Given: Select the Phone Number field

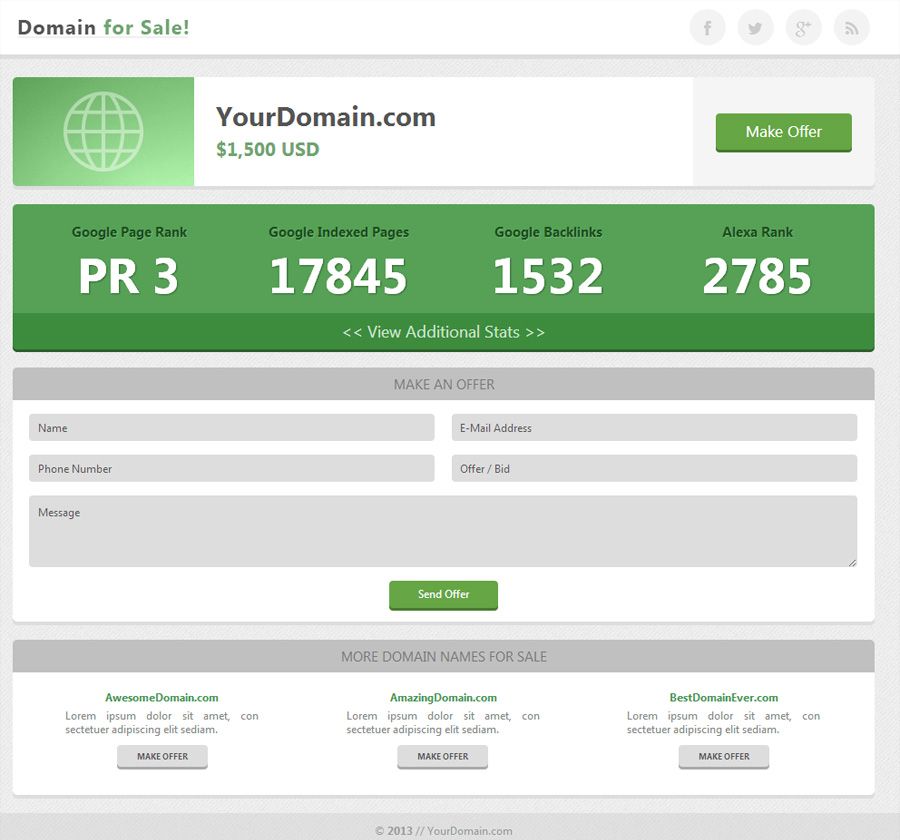Looking at the screenshot, I should [231, 469].
